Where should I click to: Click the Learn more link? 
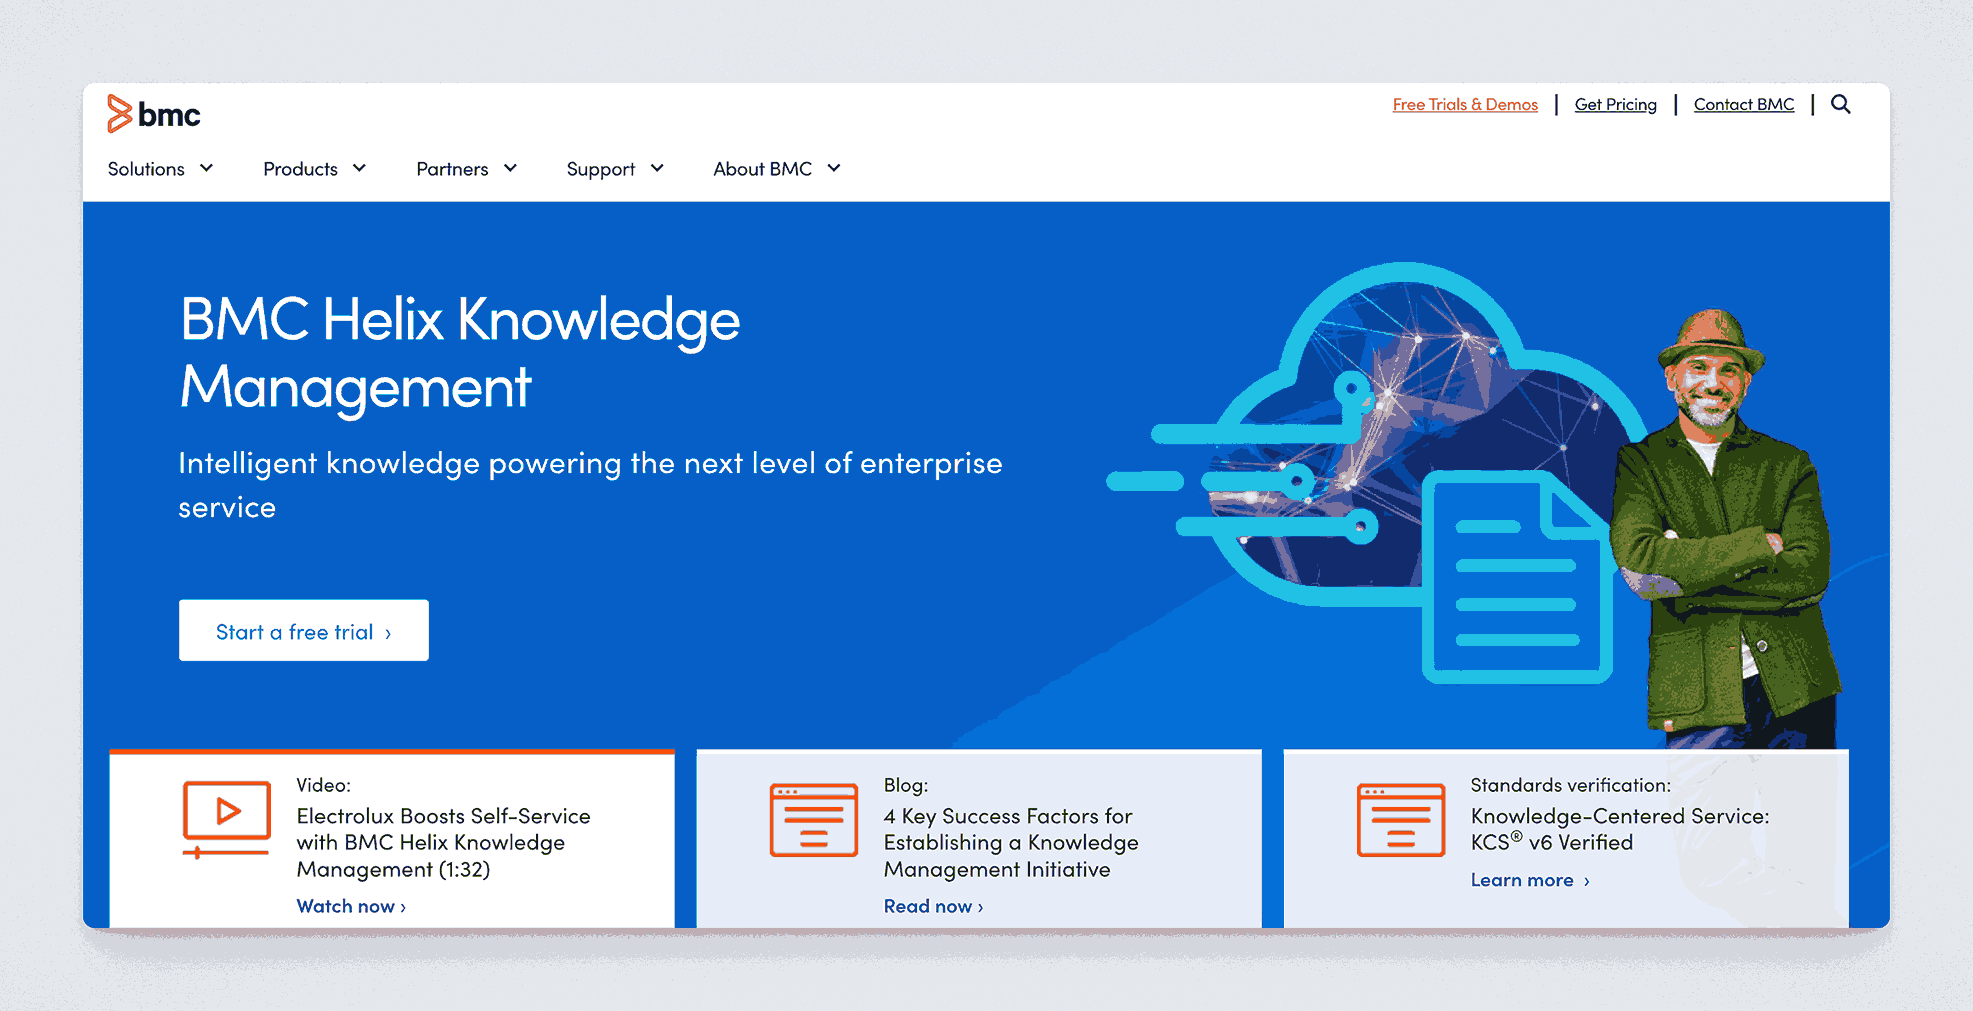pyautogui.click(x=1530, y=880)
